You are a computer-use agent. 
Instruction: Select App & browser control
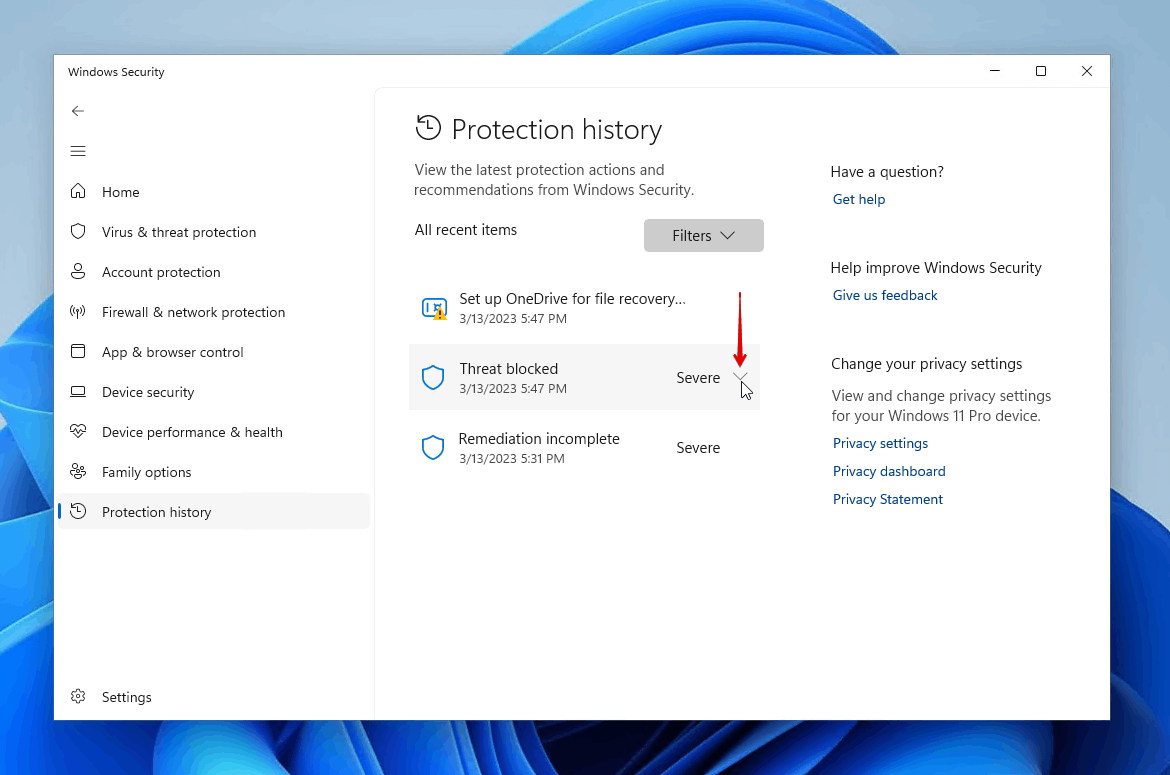(x=213, y=352)
